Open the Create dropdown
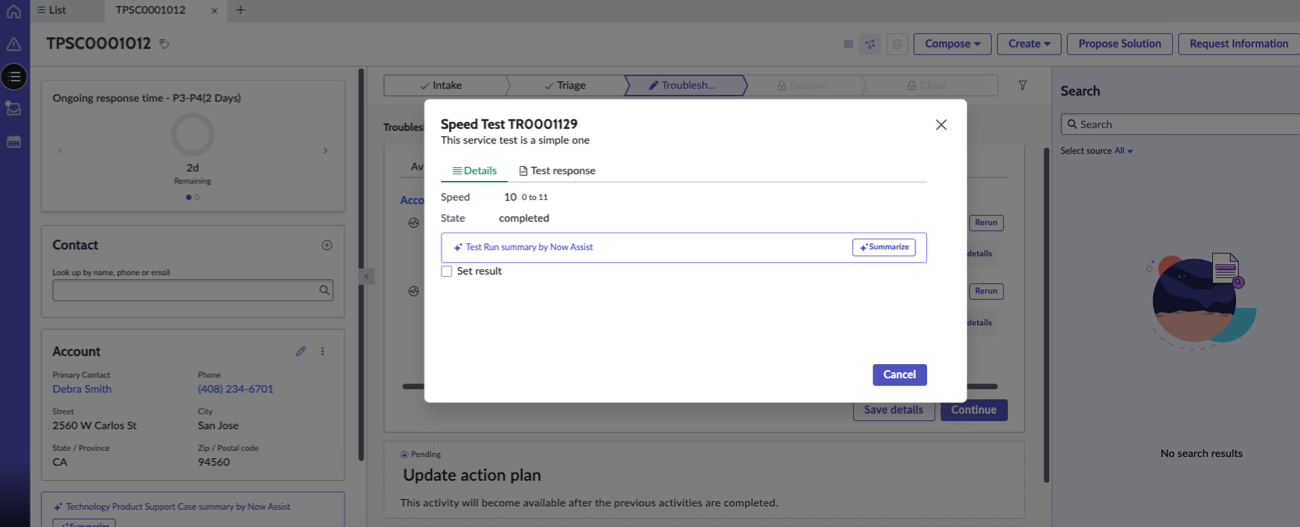 click(x=1029, y=44)
